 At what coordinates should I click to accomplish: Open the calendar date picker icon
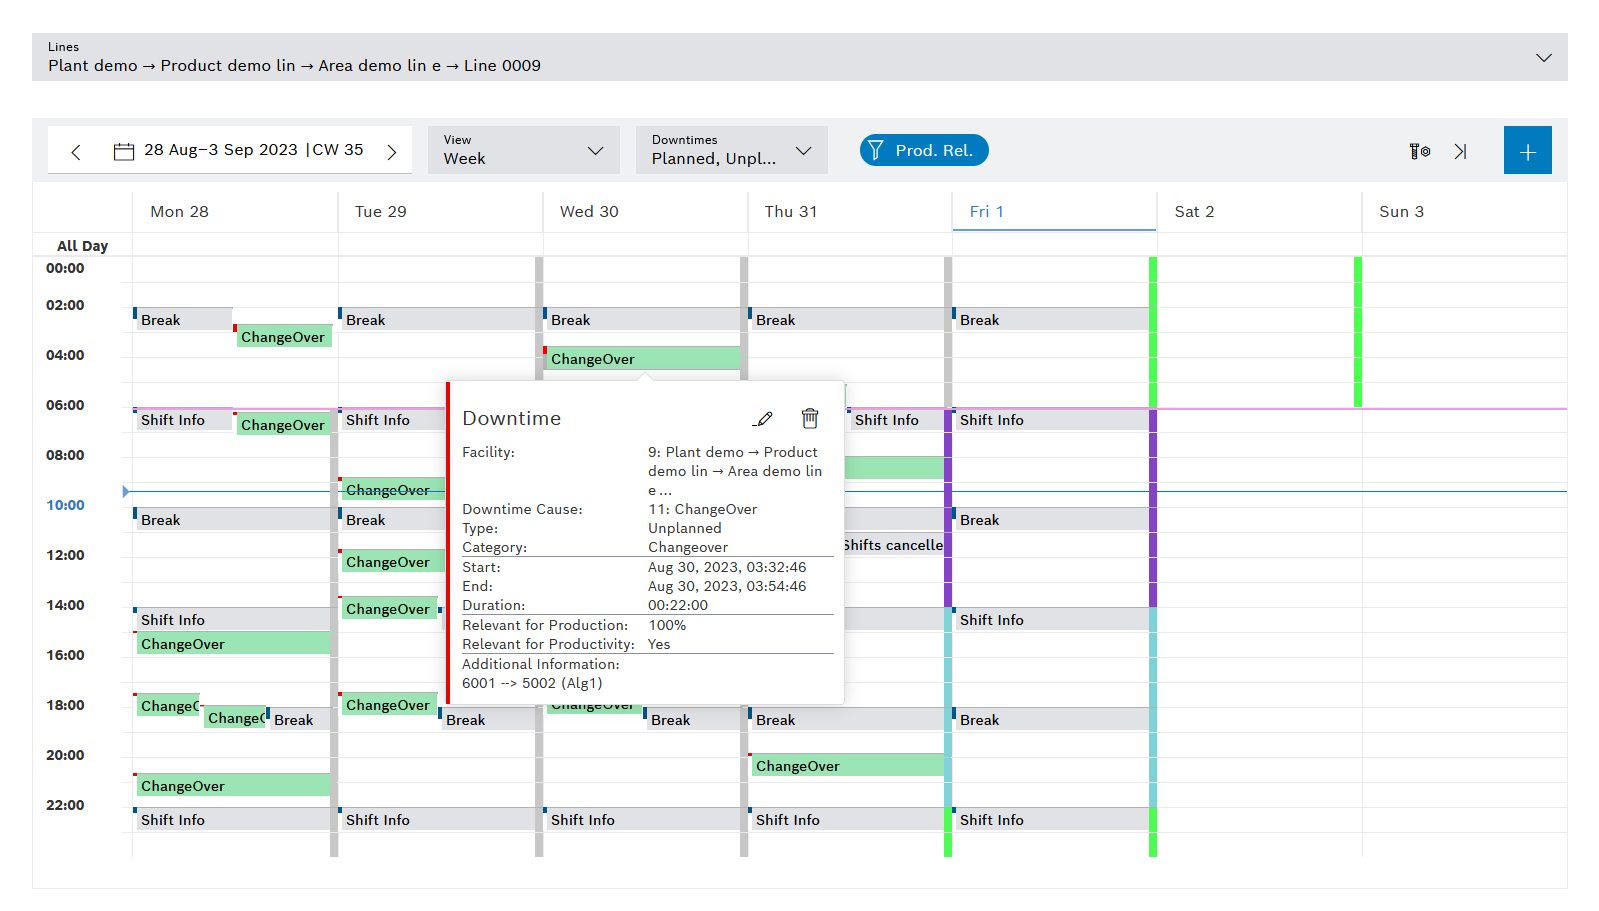point(124,152)
